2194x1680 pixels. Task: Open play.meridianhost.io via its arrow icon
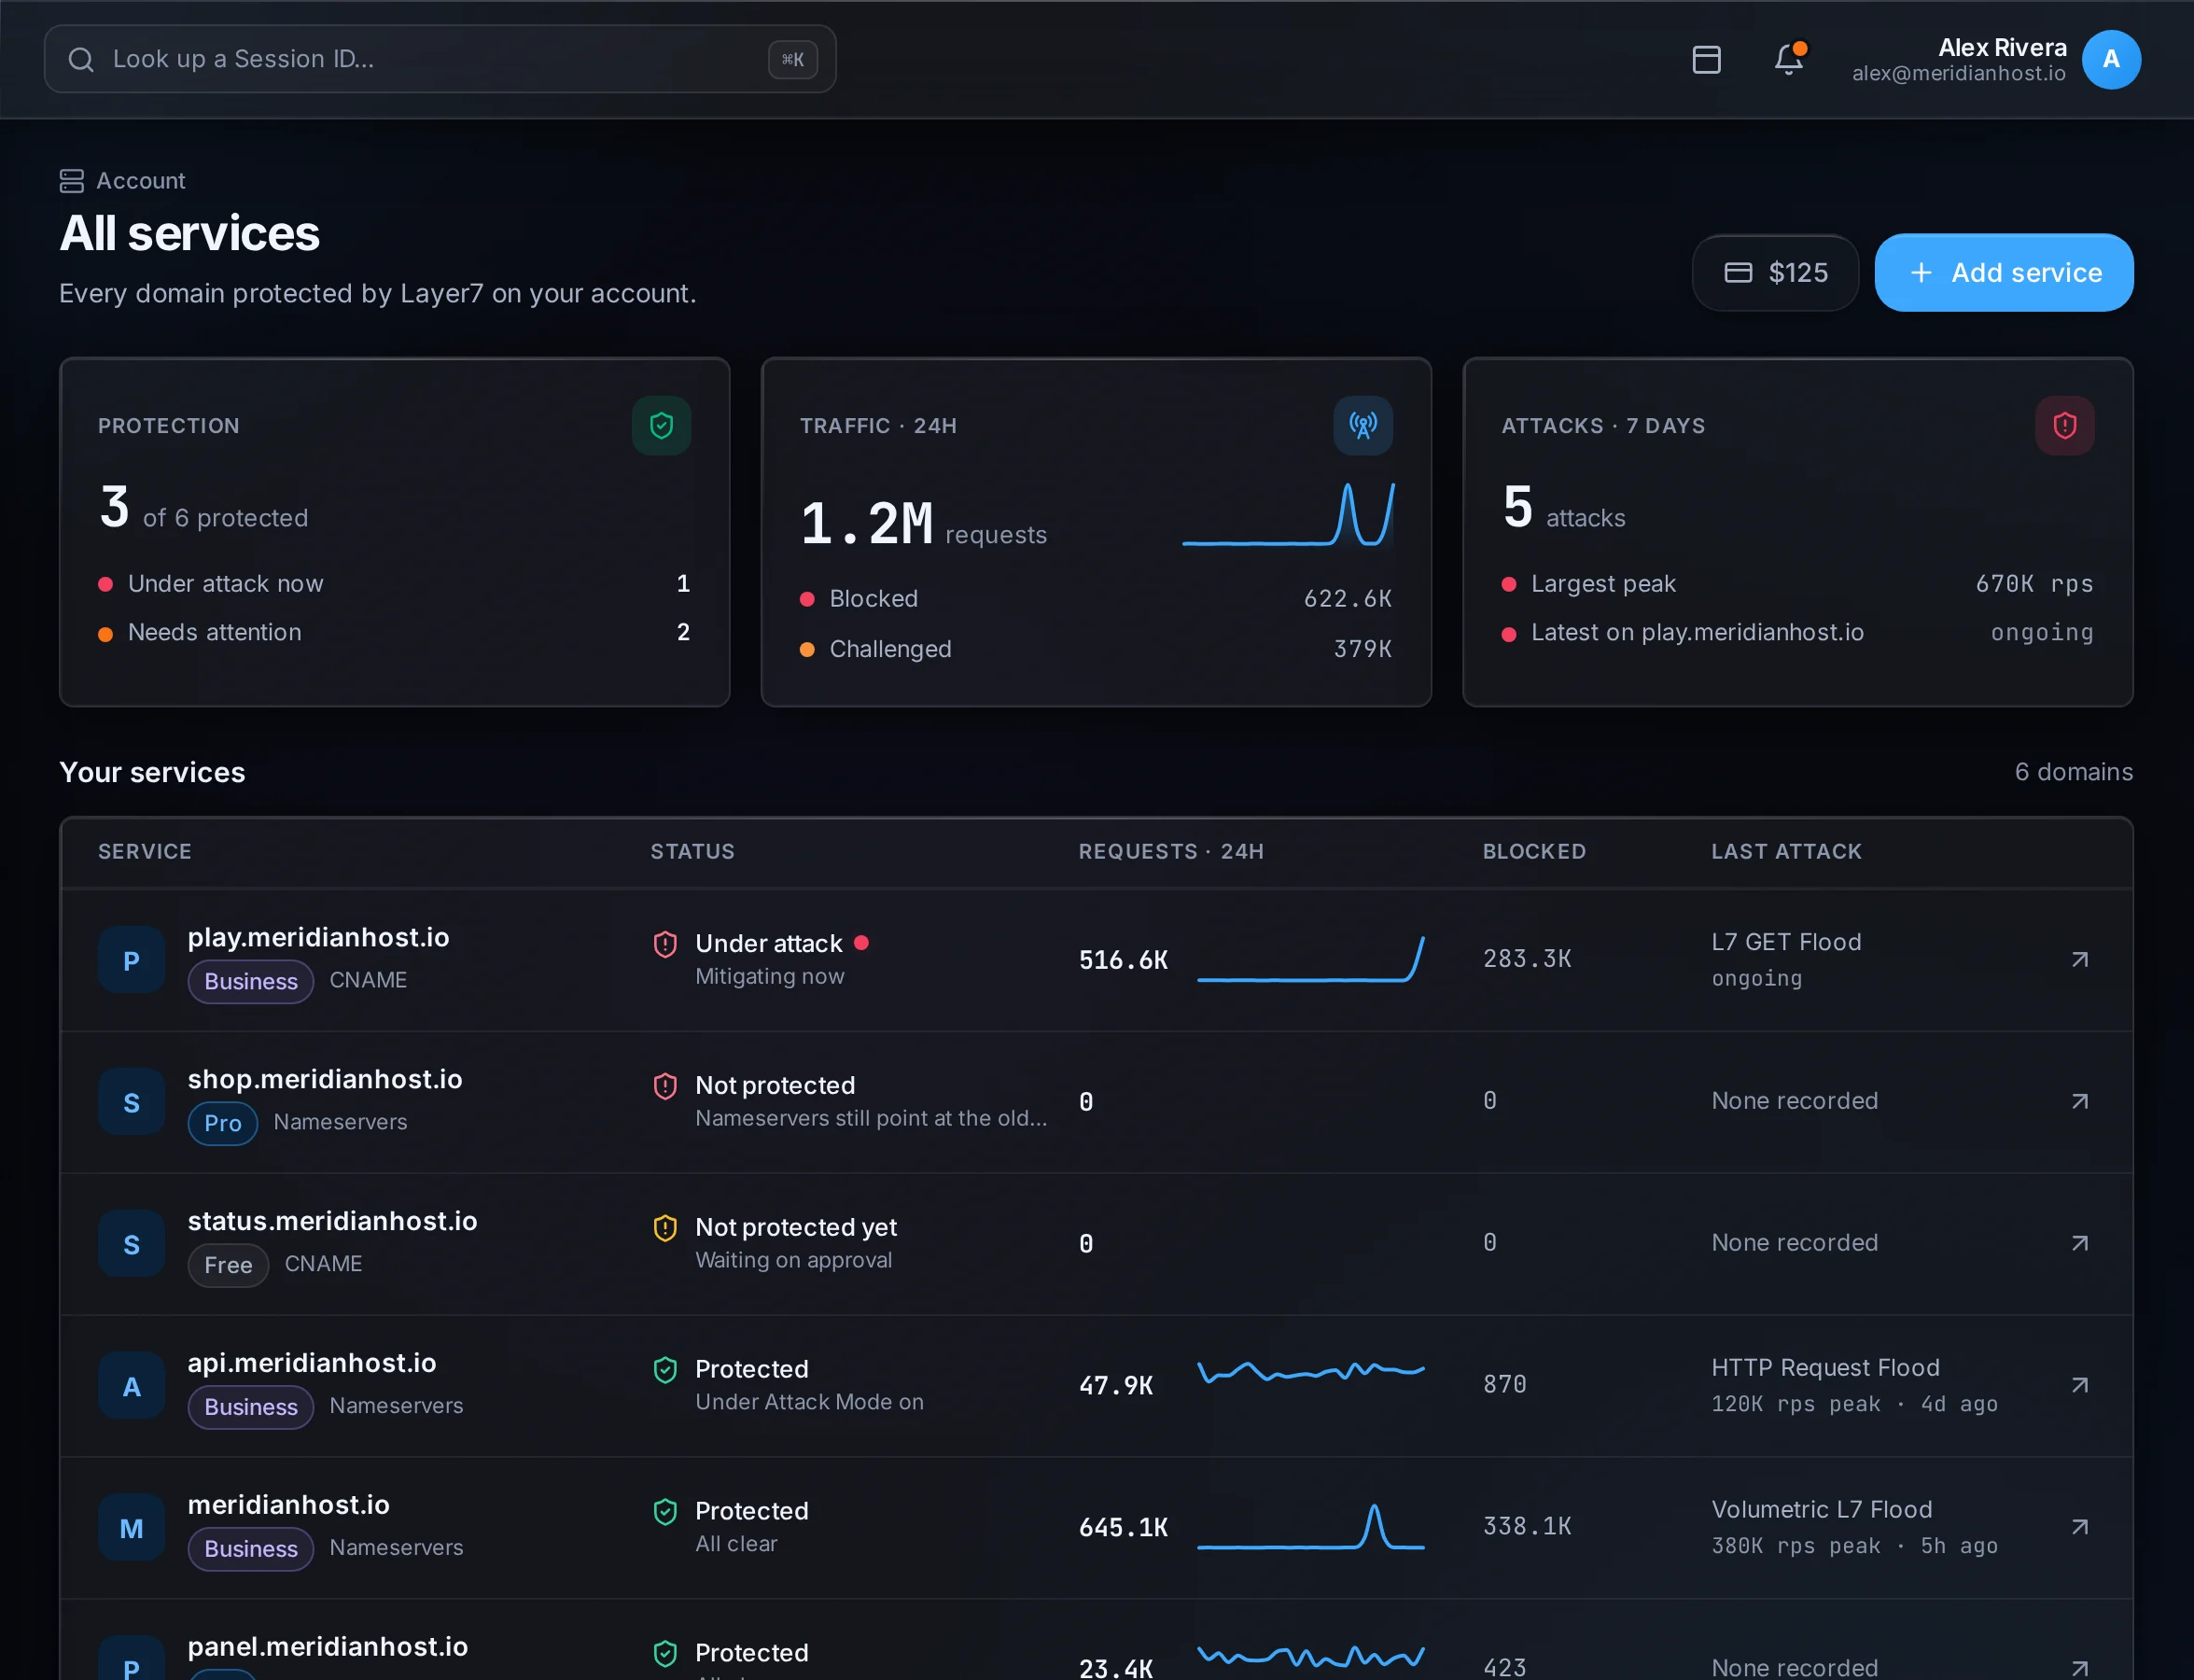click(2080, 960)
